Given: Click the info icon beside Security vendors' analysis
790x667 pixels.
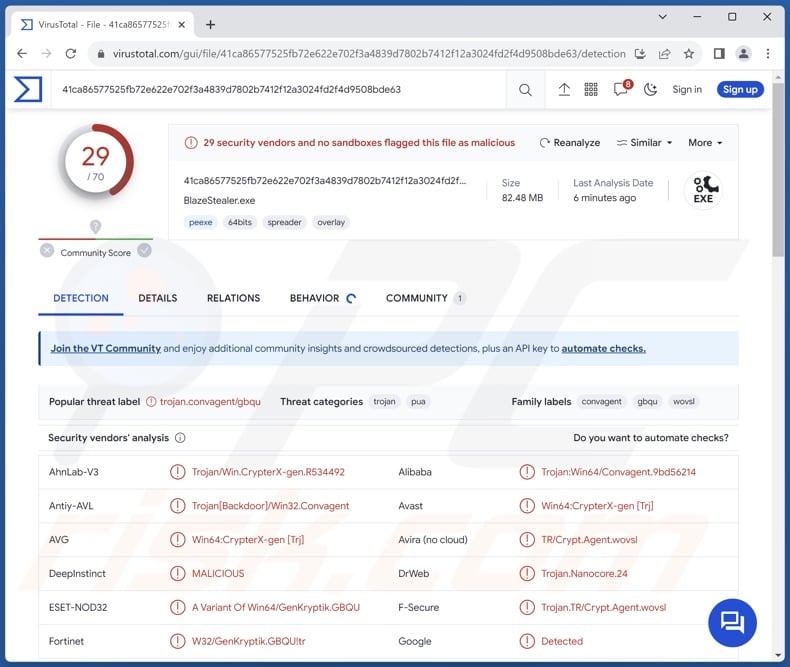Looking at the screenshot, I should pos(180,438).
